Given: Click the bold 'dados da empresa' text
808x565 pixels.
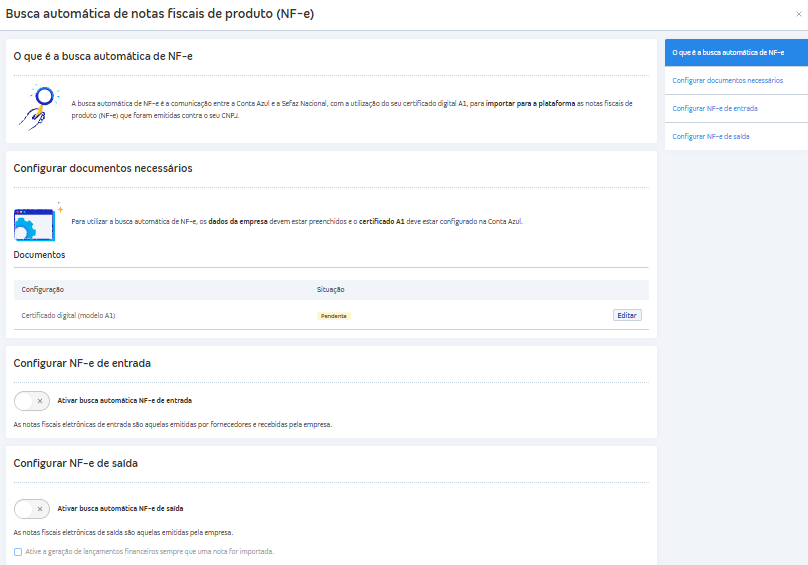Looking at the screenshot, I should [x=238, y=222].
